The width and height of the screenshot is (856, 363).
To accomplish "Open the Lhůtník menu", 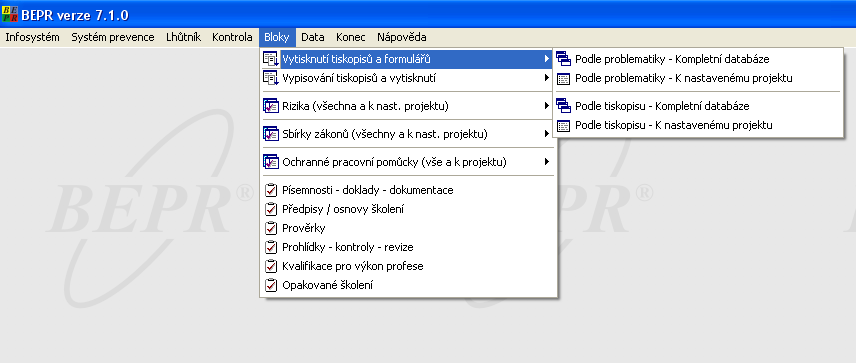I will click(x=183, y=38).
